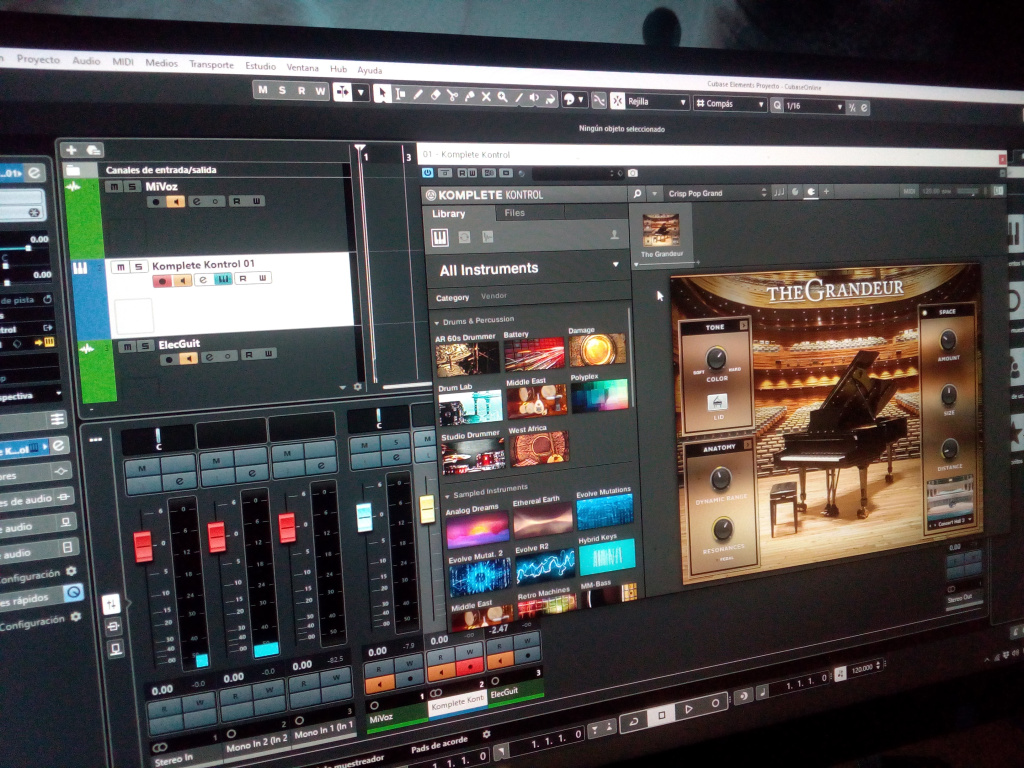Click the first red mixer channel fader

pyautogui.click(x=143, y=546)
